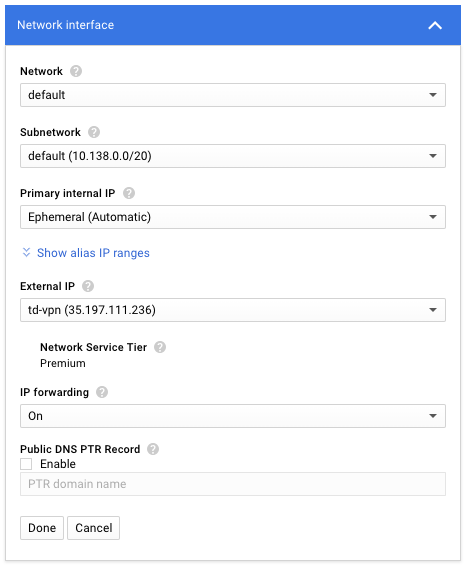The image size is (467, 569).
Task: Change the IP forwarding dropdown set to On
Action: click(233, 416)
